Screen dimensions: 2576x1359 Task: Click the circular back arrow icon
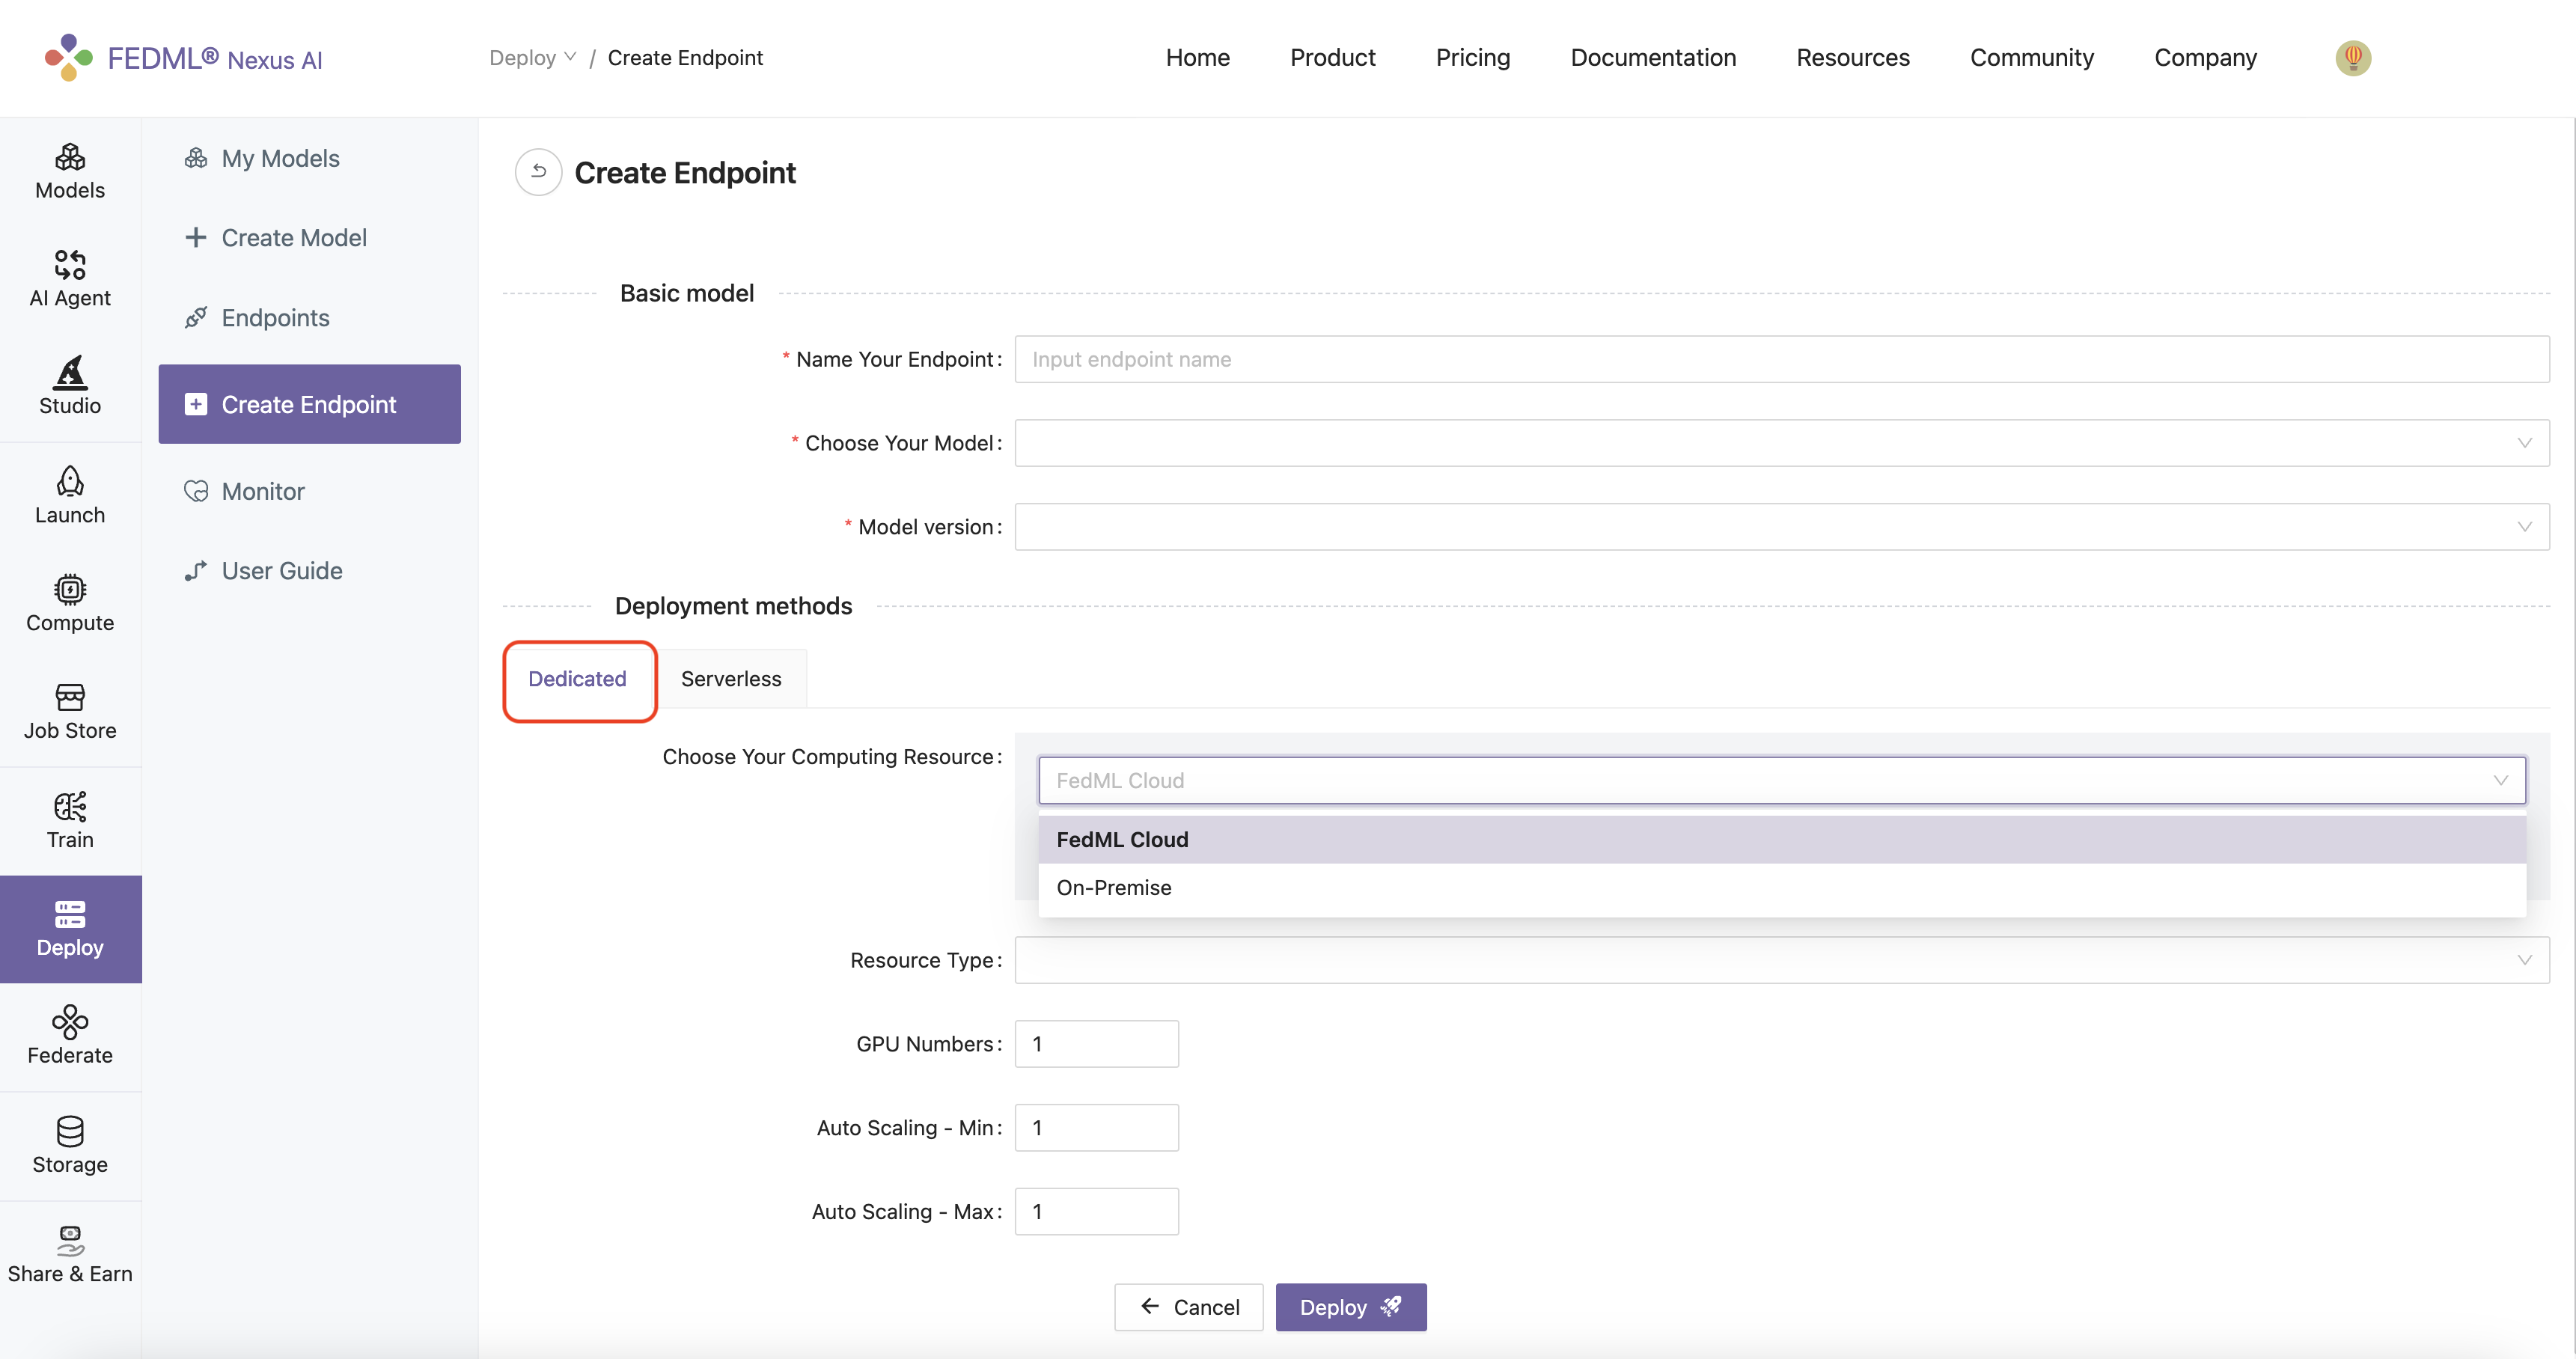(538, 172)
